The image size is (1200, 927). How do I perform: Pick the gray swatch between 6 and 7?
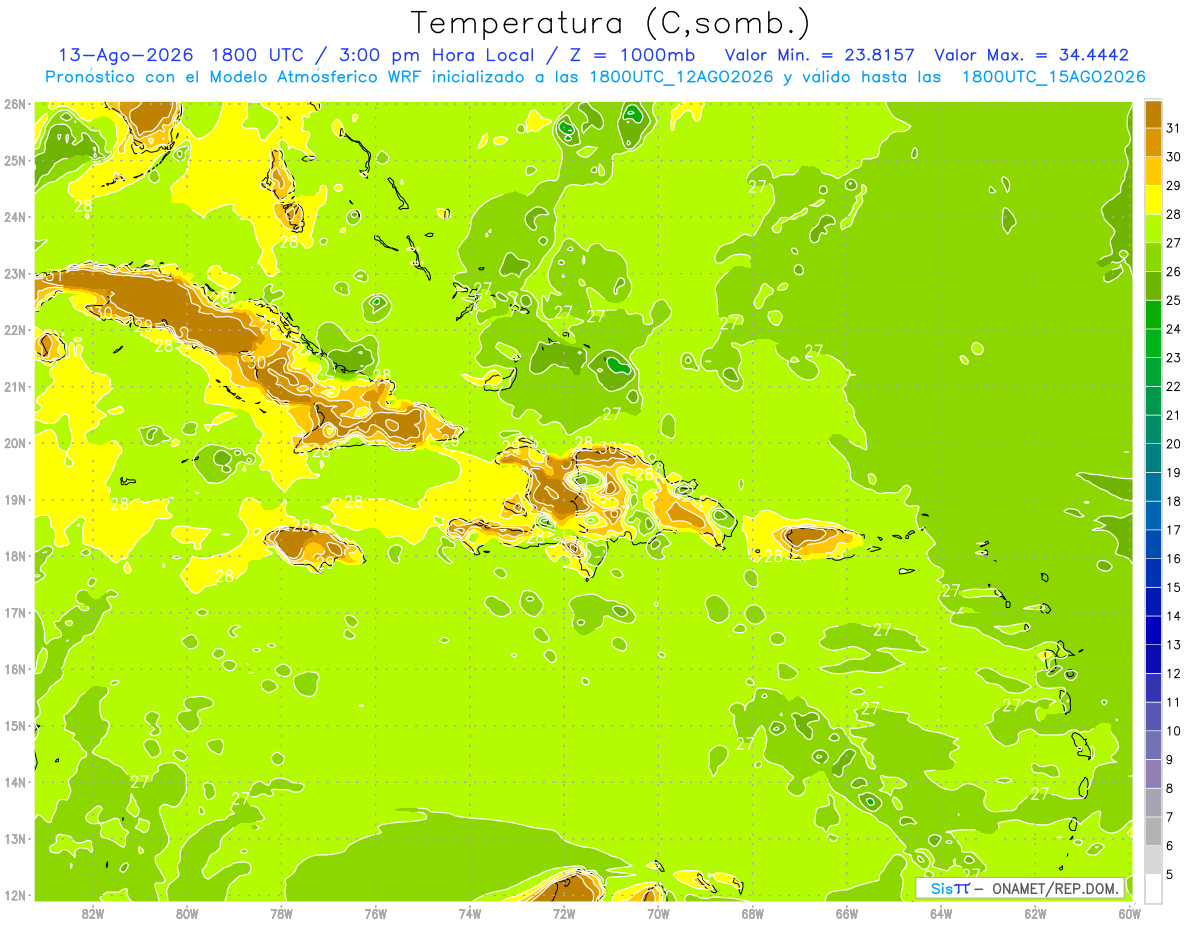(1153, 831)
